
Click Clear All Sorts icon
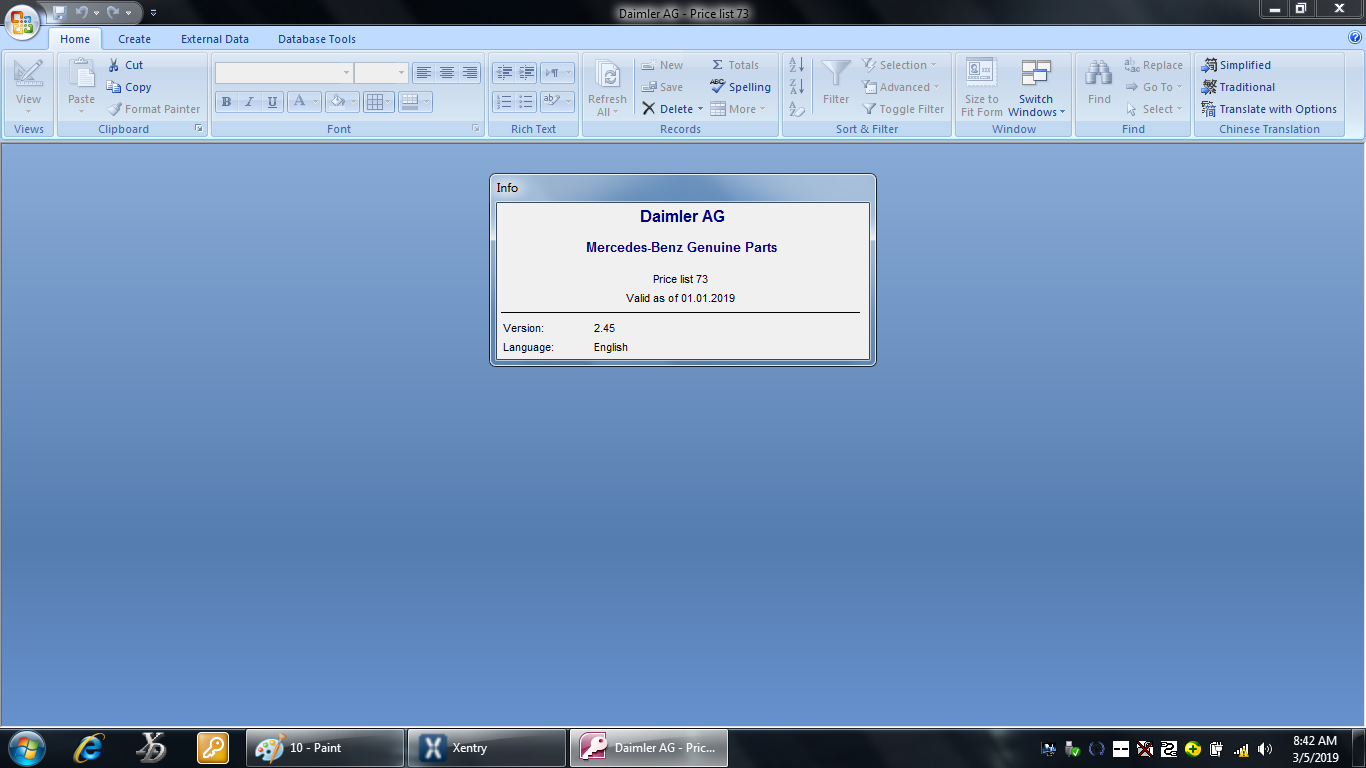797,109
